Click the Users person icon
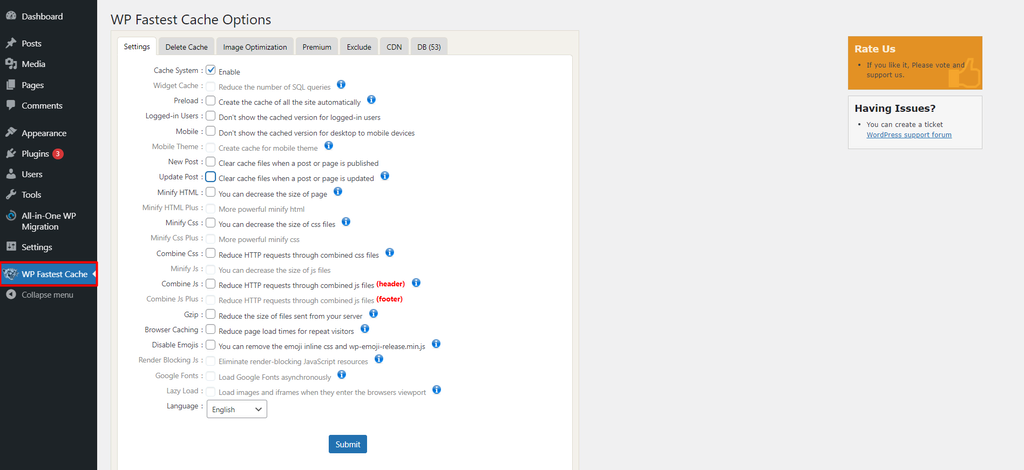This screenshot has height=470, width=1024. 10,174
